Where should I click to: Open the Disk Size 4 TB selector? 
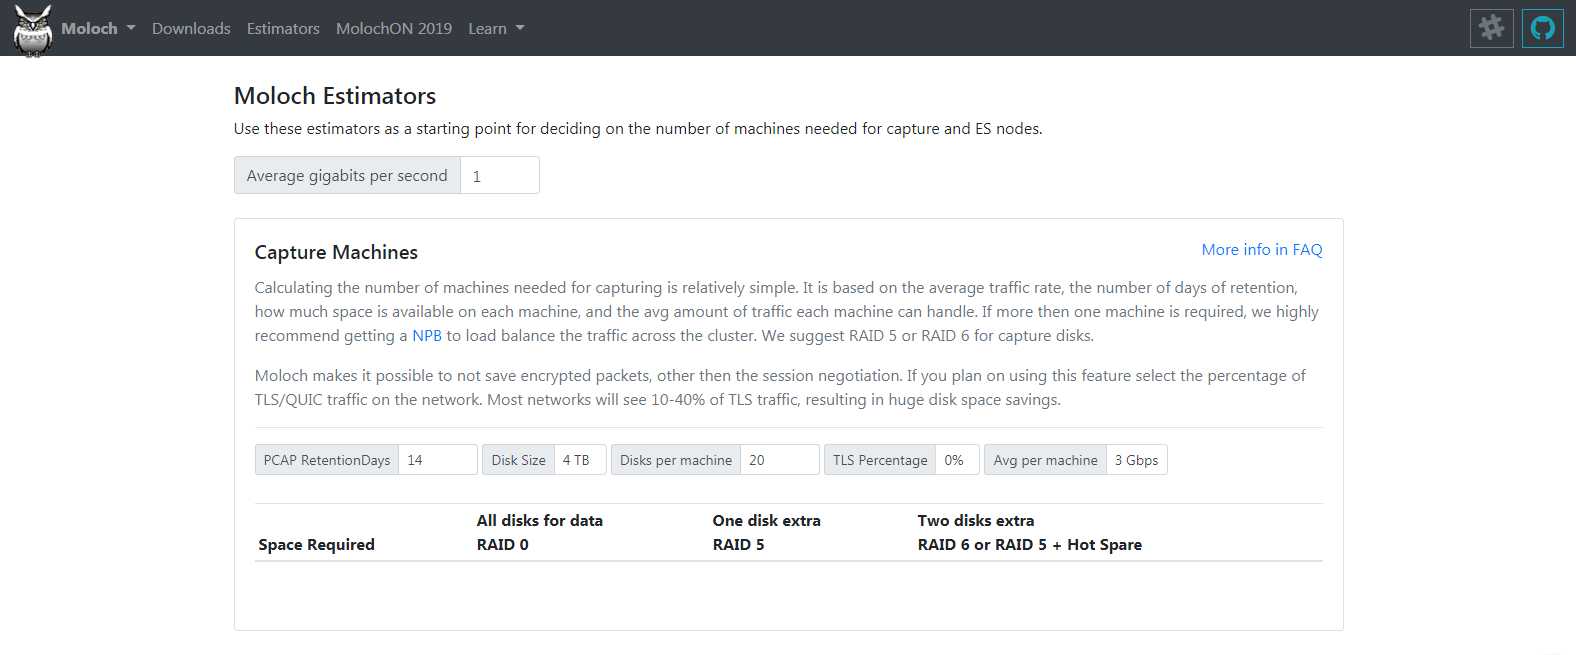580,460
